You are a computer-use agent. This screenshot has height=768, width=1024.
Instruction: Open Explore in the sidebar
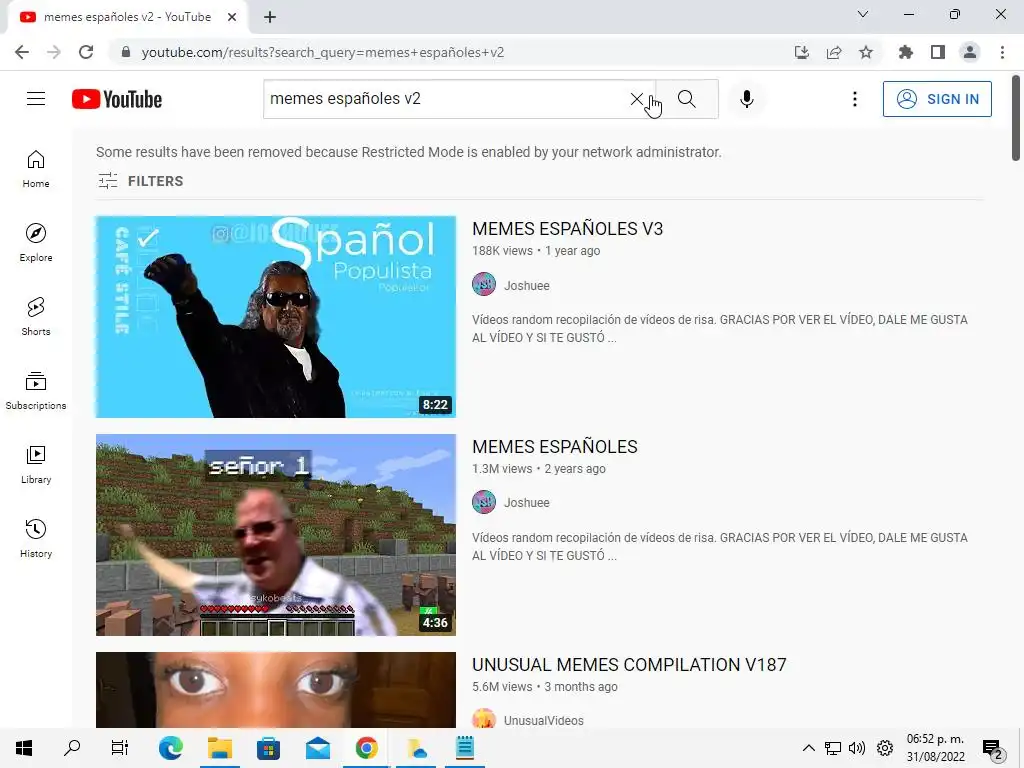36,243
